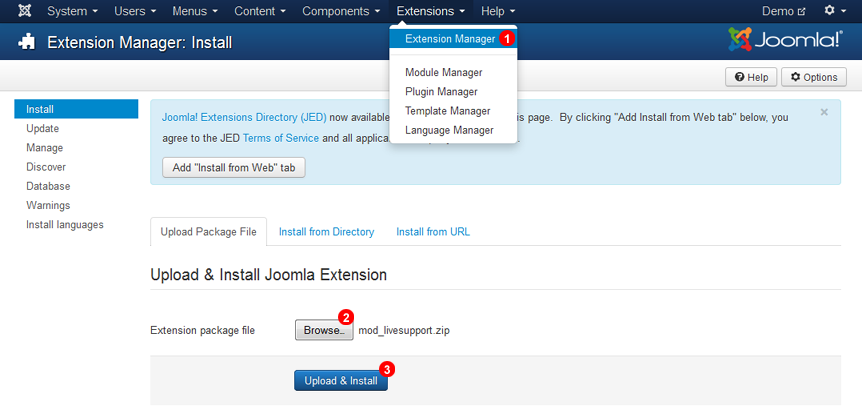This screenshot has width=862, height=410.
Task: Click the Options toolbar button
Action: (x=814, y=77)
